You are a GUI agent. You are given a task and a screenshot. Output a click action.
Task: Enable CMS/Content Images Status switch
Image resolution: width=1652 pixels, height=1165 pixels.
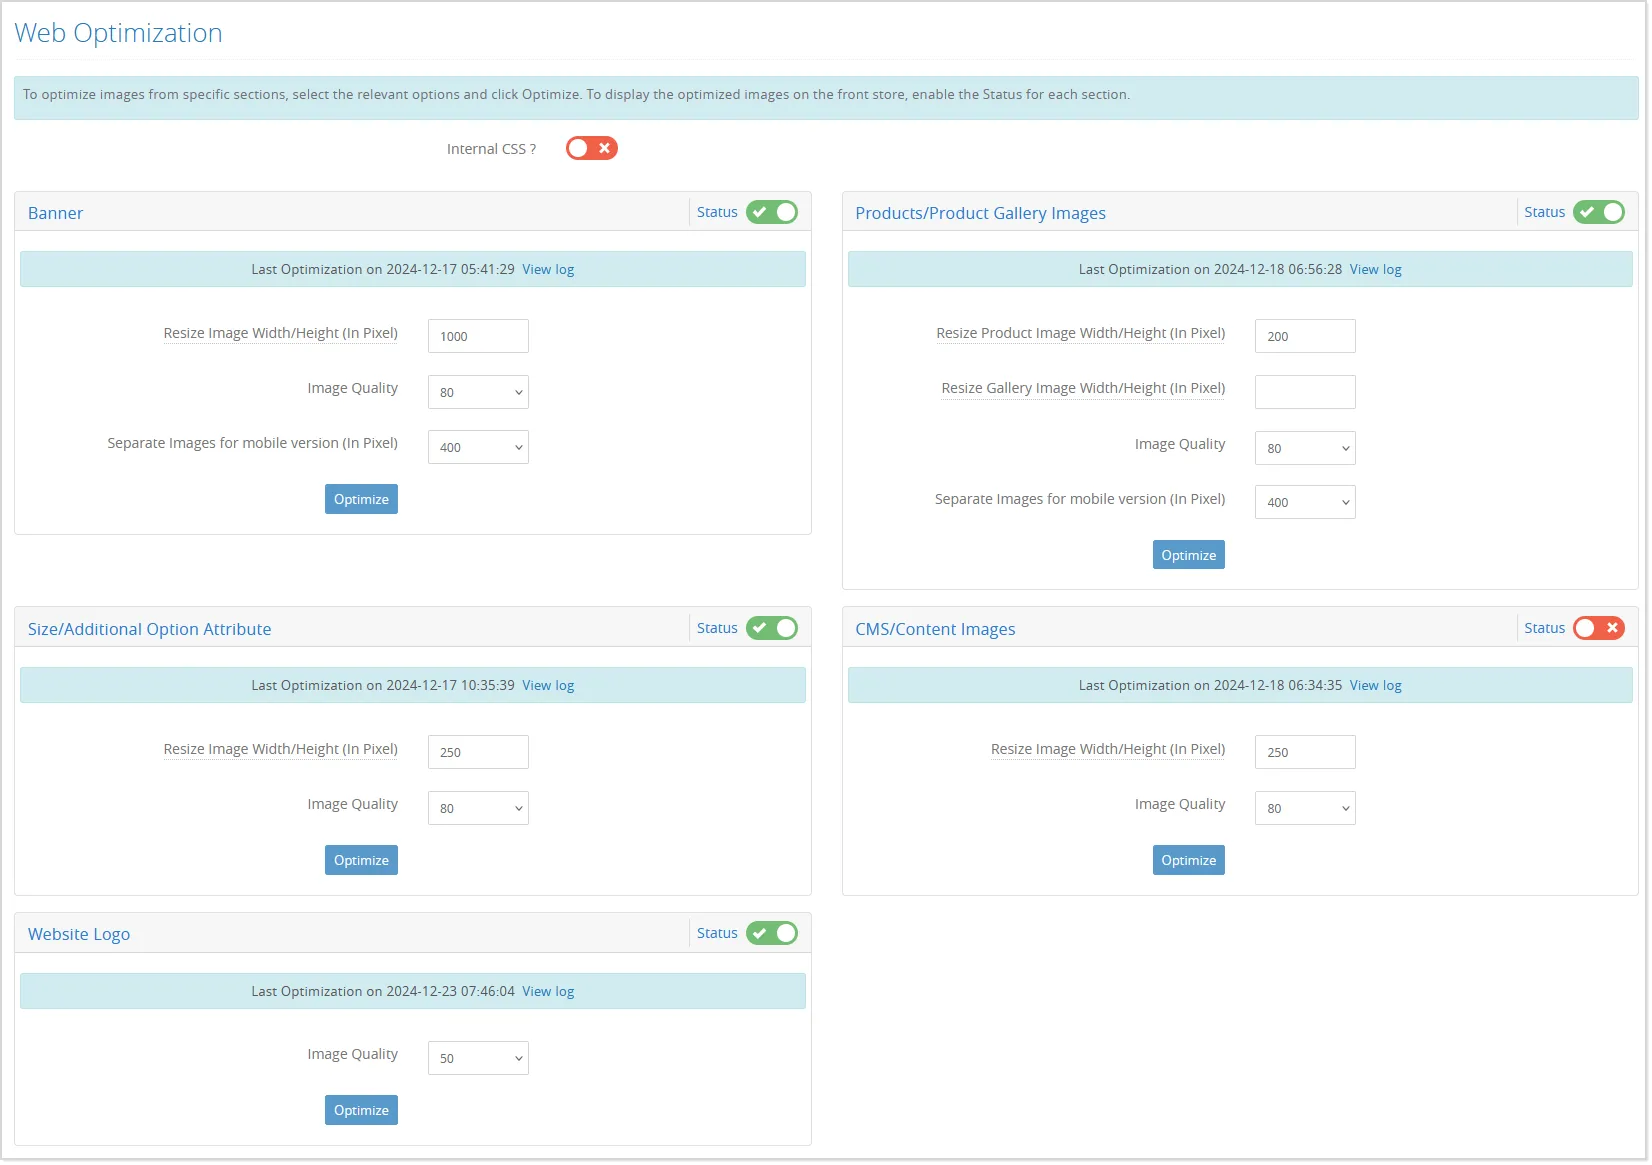coord(1599,628)
